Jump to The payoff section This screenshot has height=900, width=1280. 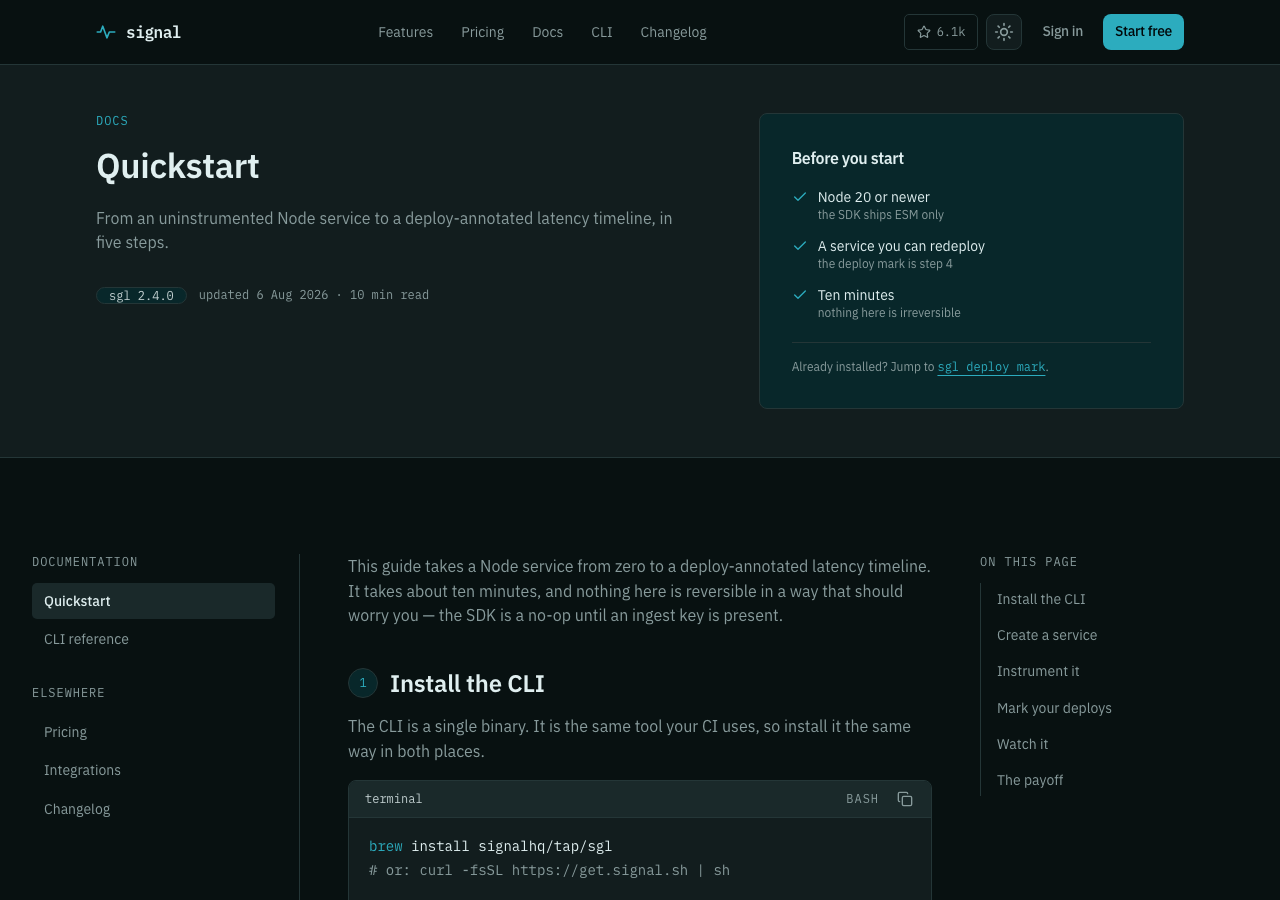click(x=1030, y=780)
